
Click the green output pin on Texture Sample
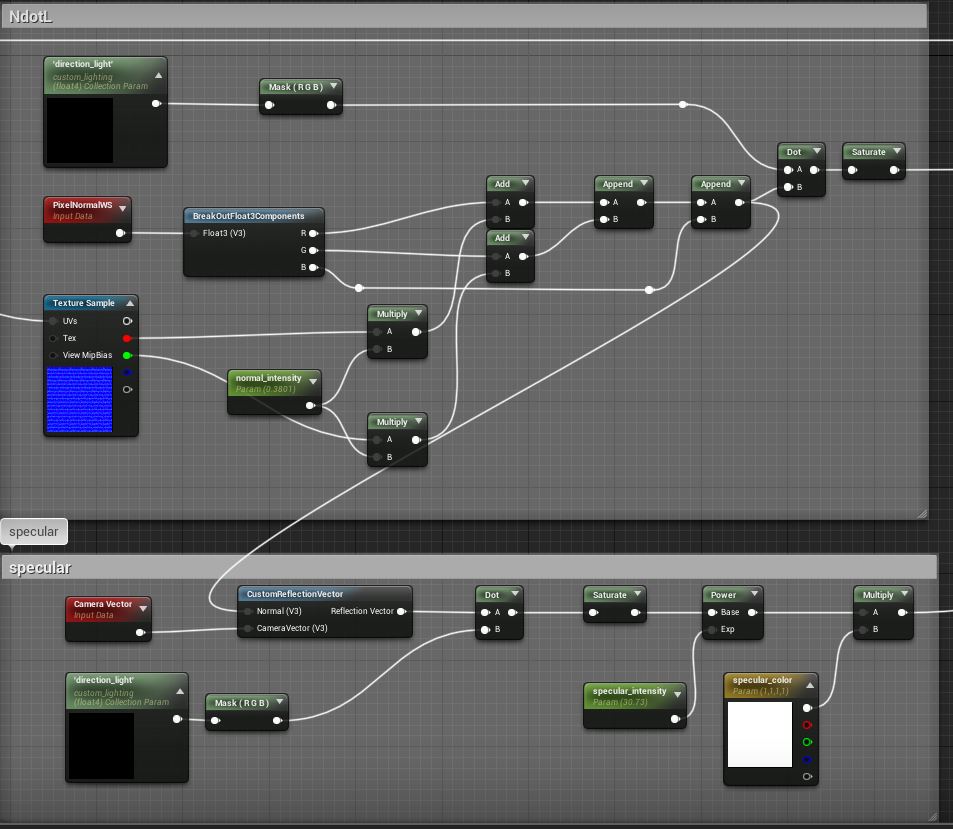pos(127,356)
